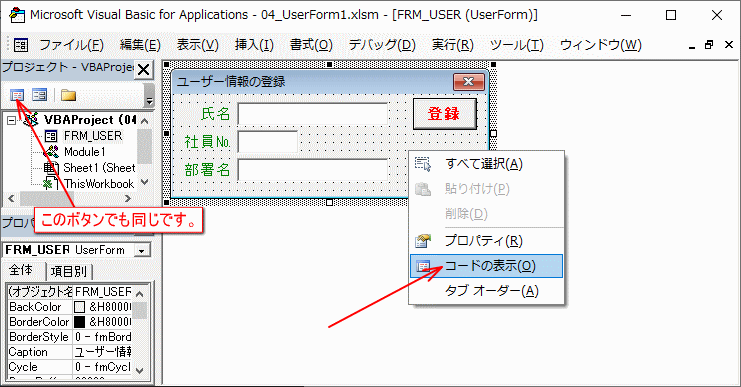
Task: Click the red X on the user form
Action: click(x=468, y=82)
